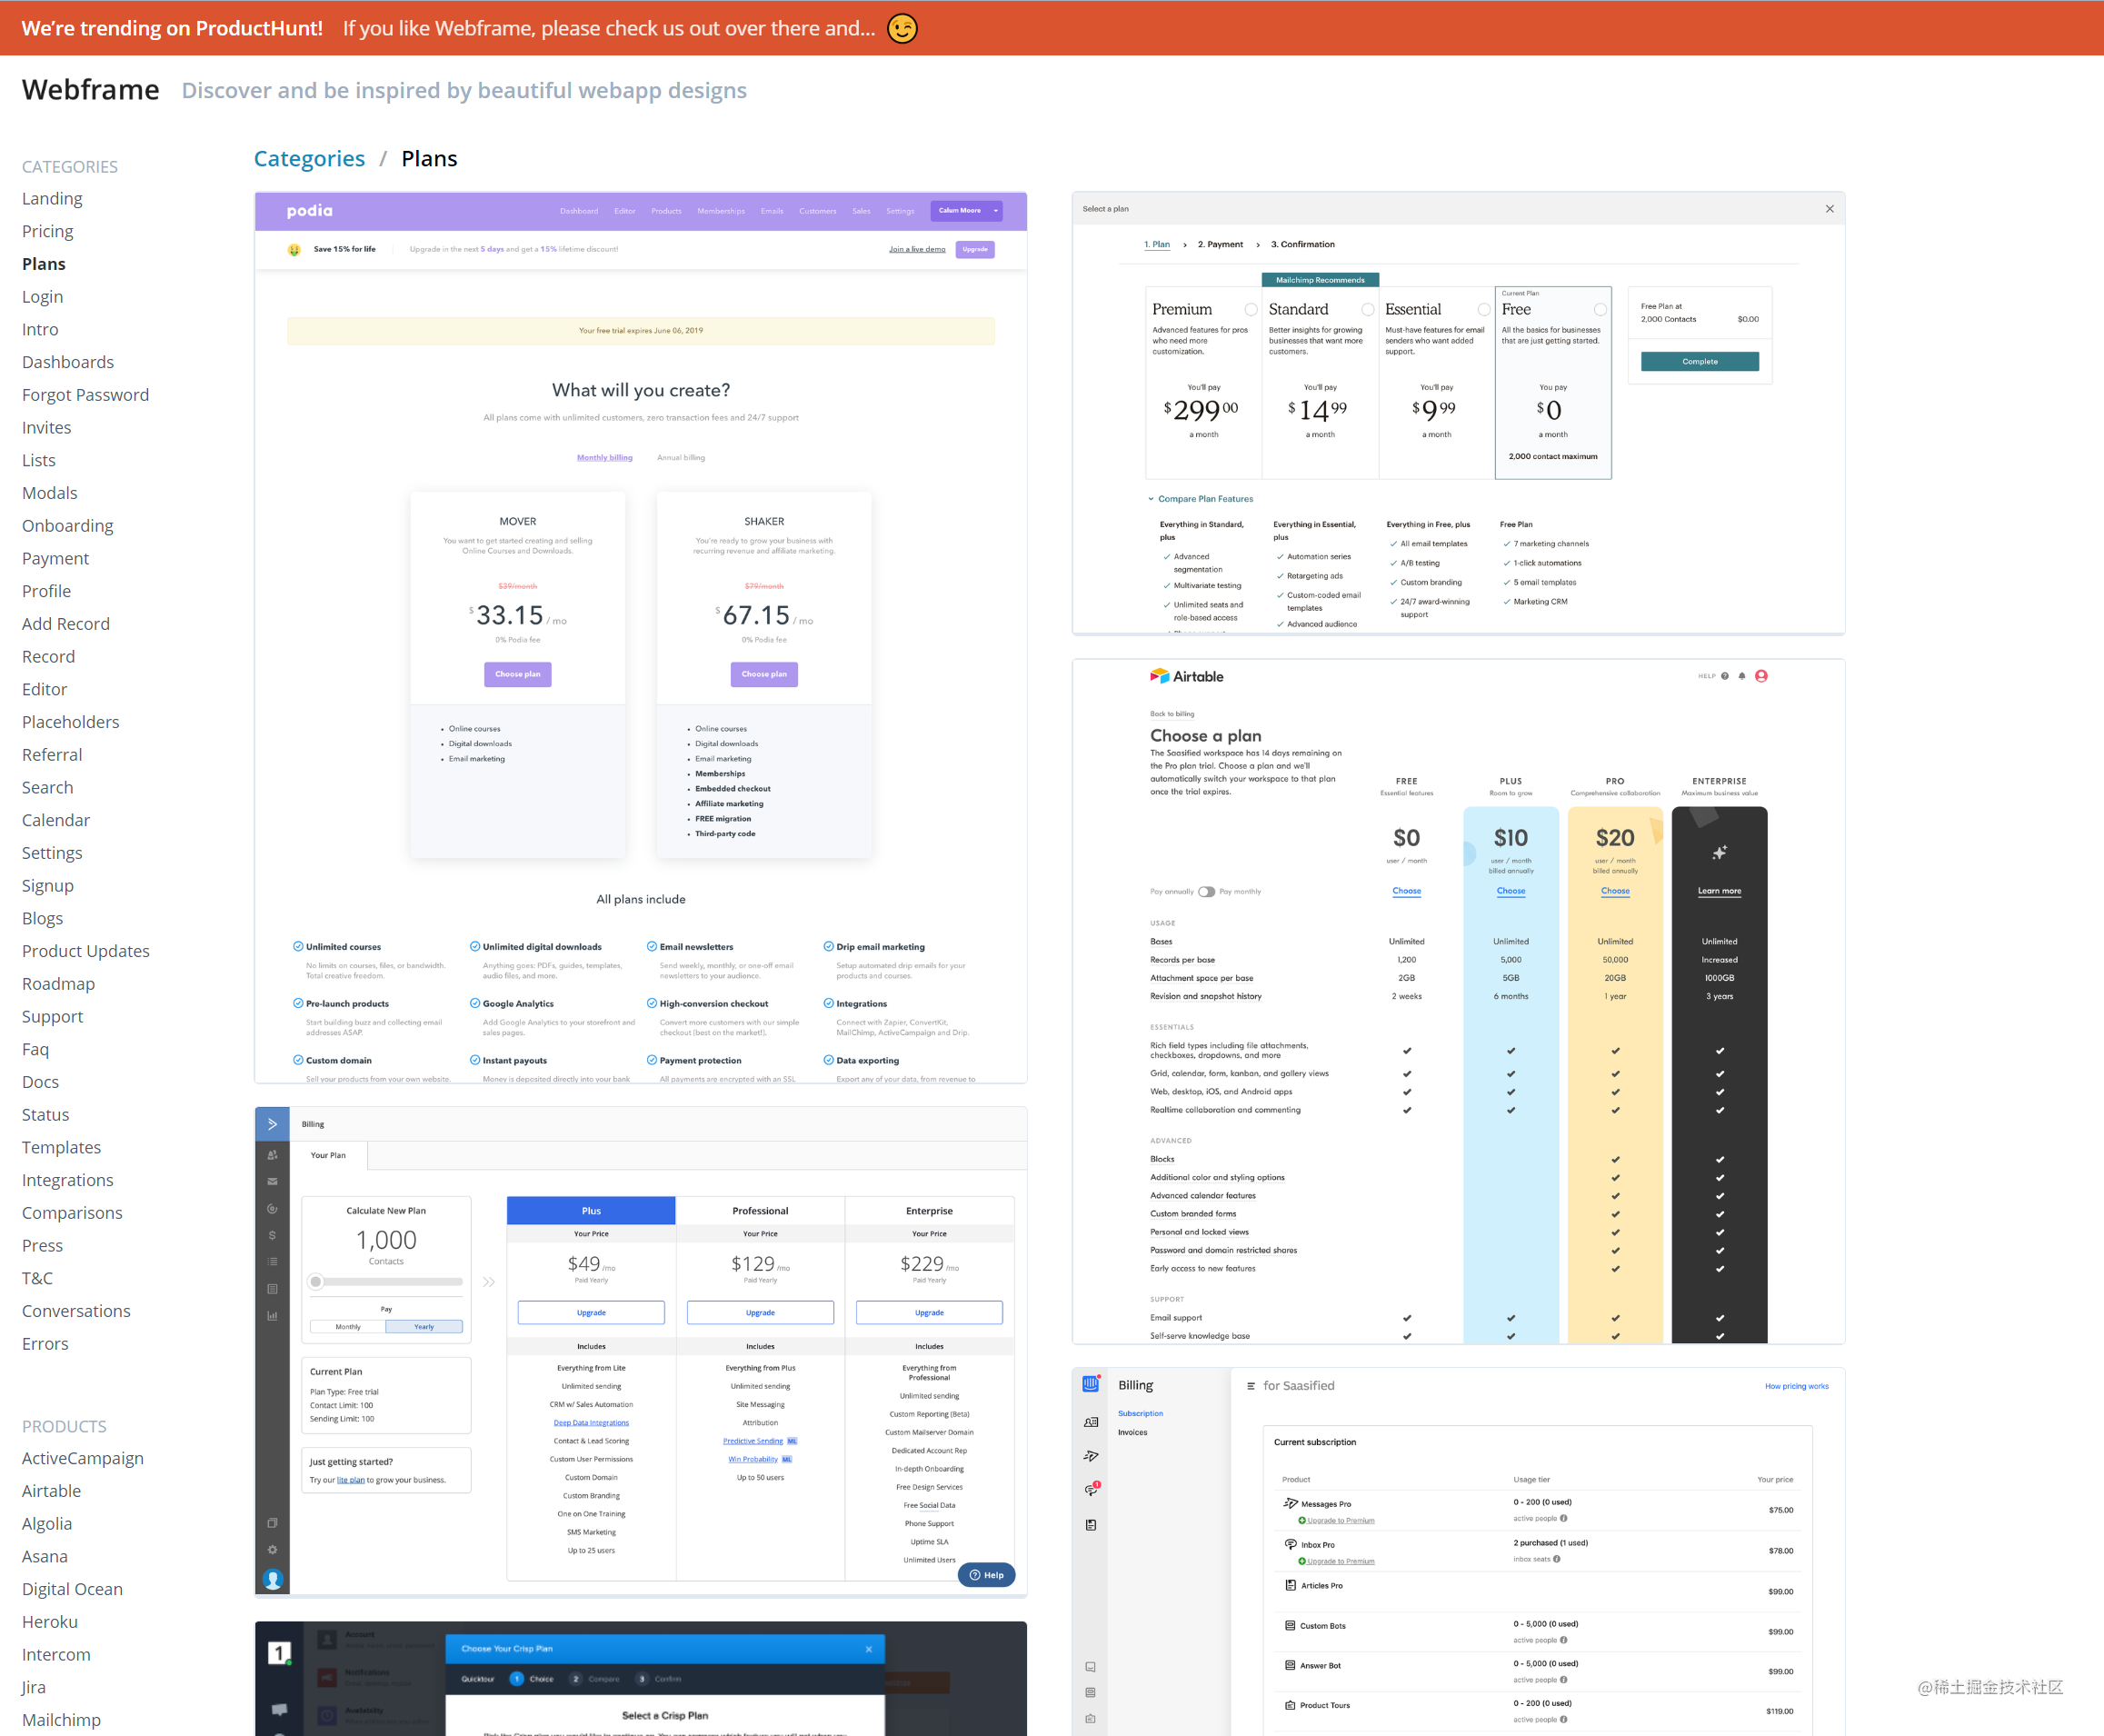This screenshot has width=2104, height=1736.
Task: Toggle the Pay annually / Pay monthly switch
Action: (x=1206, y=892)
